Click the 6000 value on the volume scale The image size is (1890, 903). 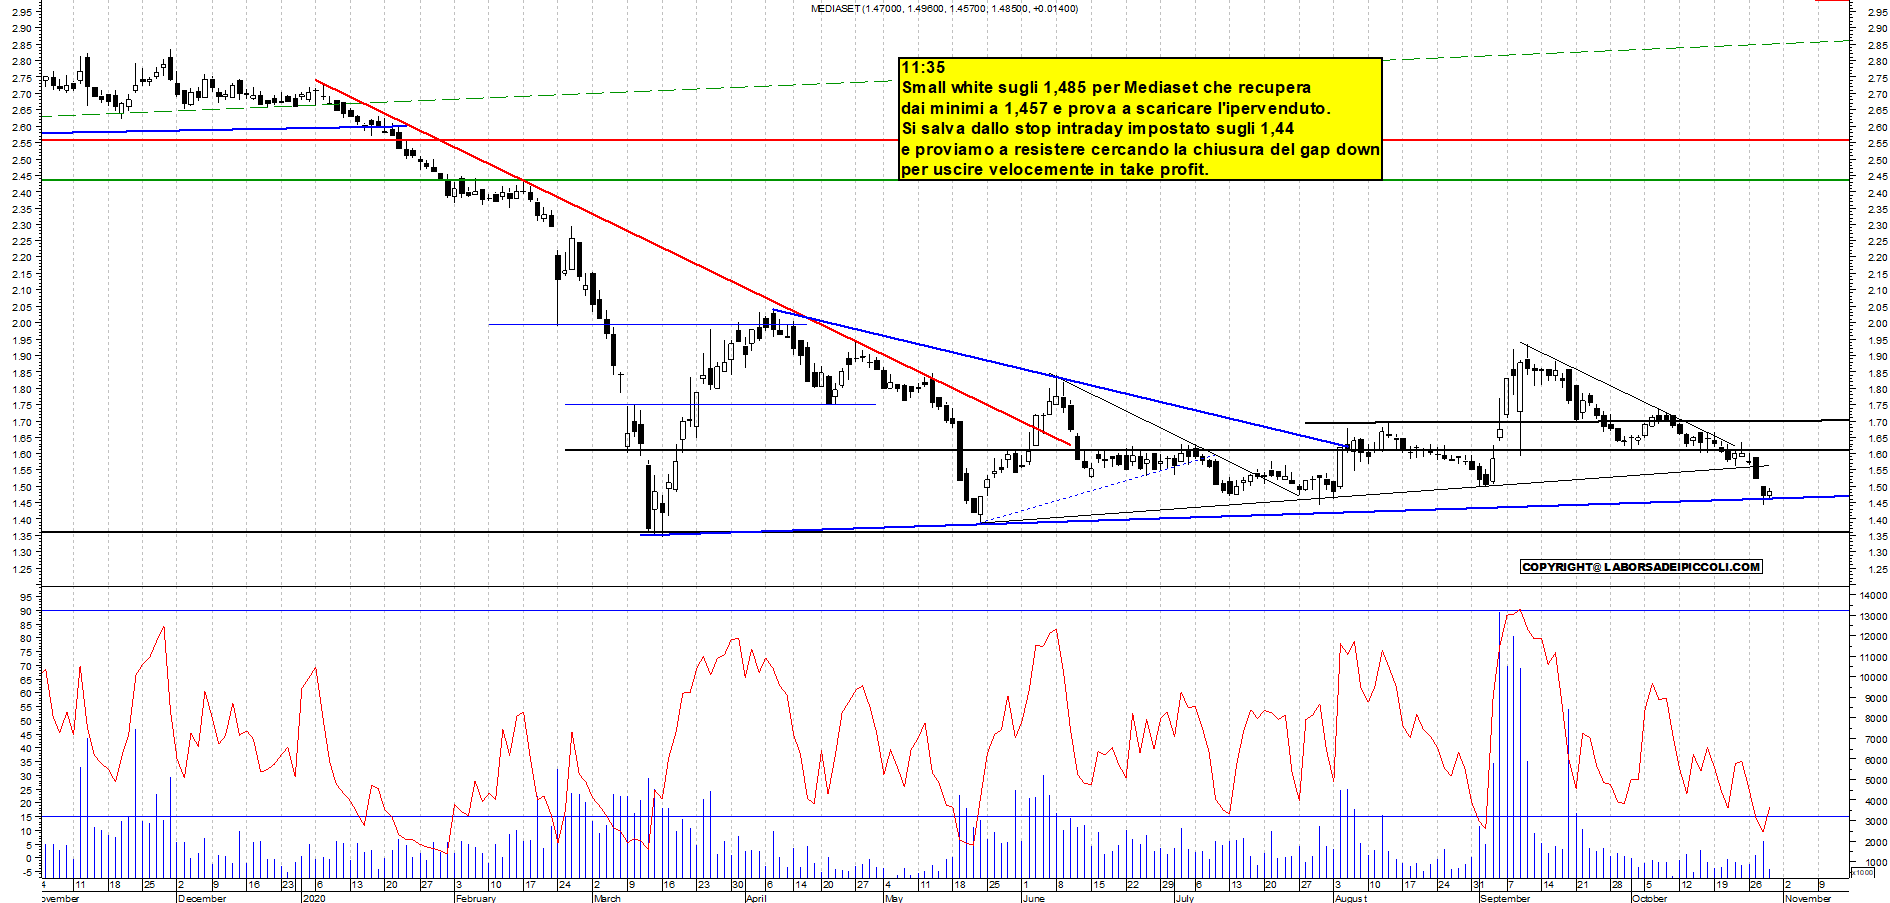(1876, 761)
